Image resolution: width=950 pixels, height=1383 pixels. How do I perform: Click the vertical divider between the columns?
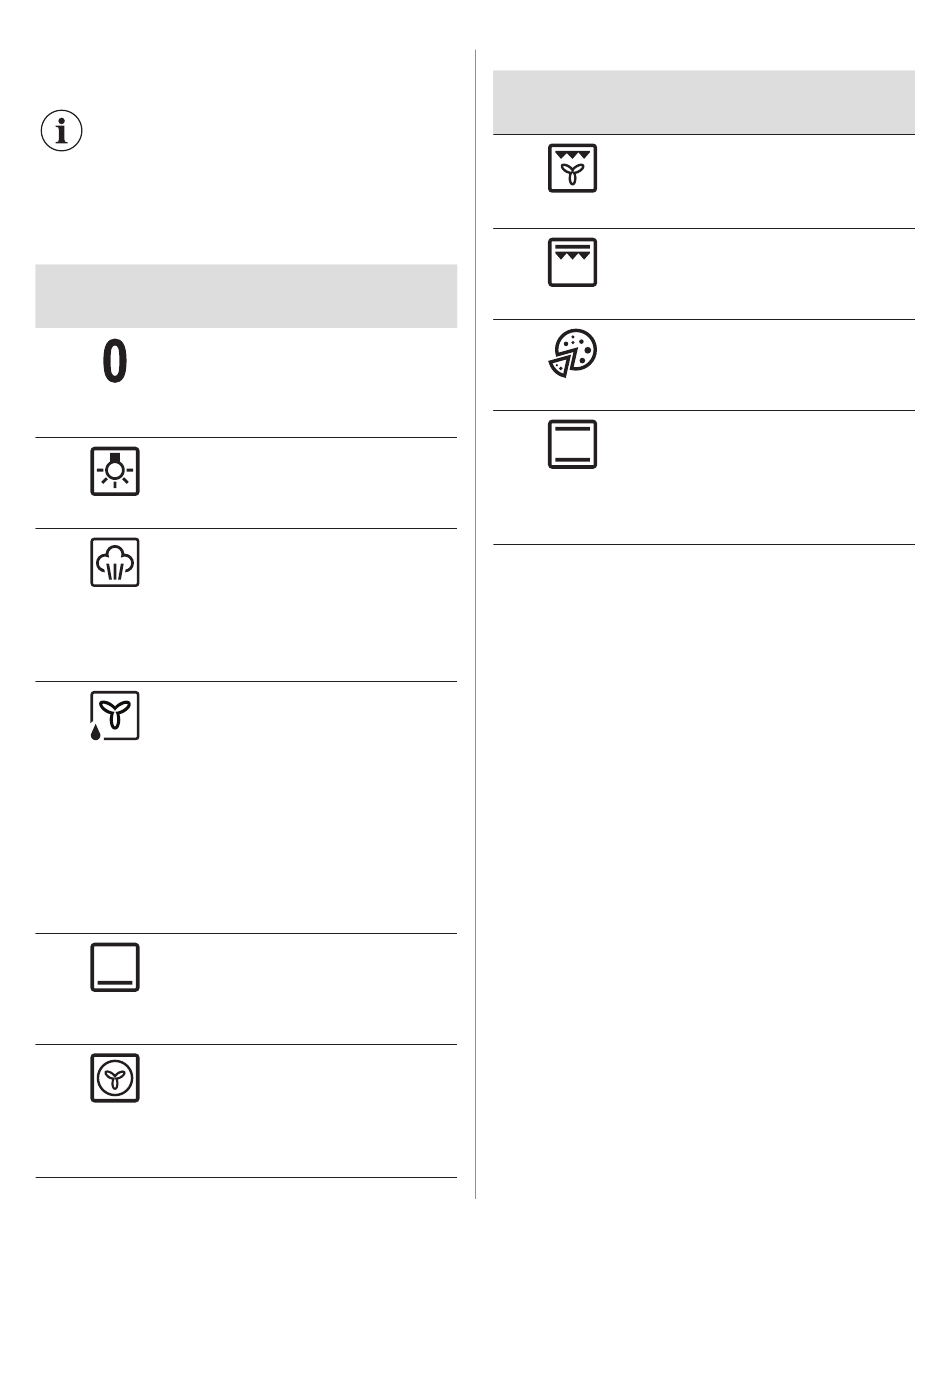[x=475, y=623]
